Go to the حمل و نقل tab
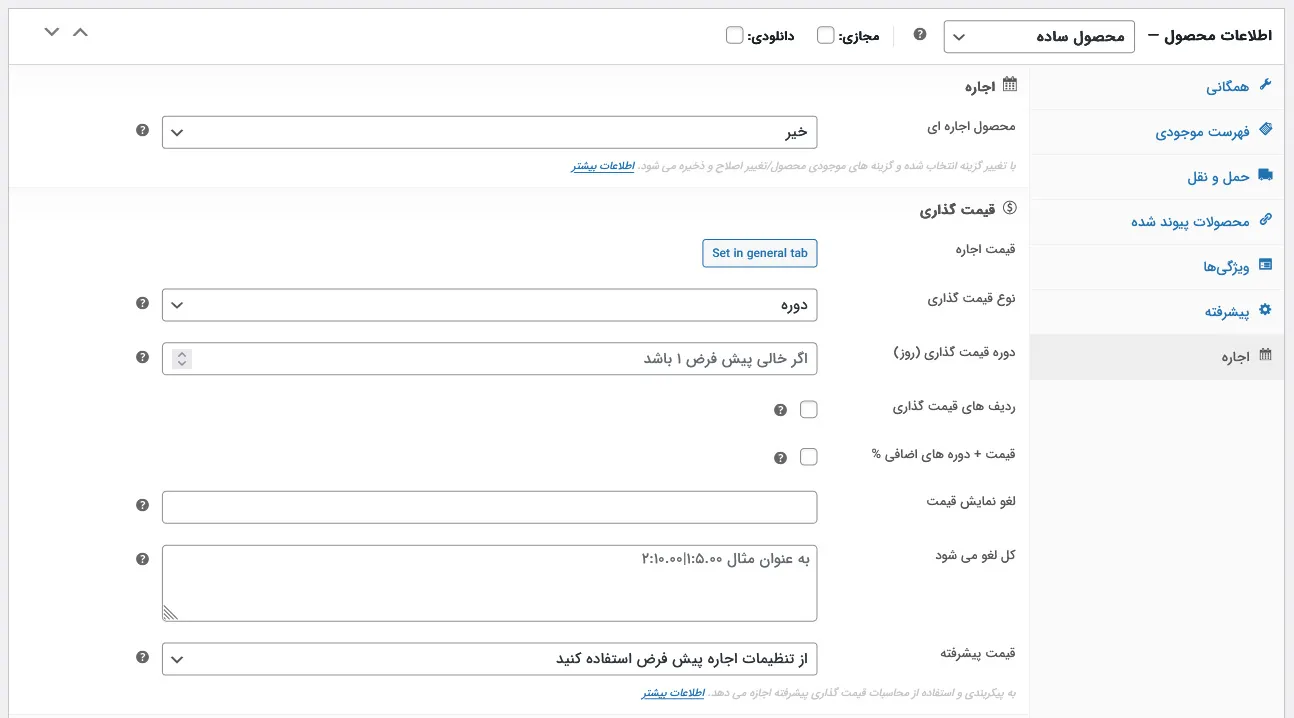The width and height of the screenshot is (1294, 718). pos(1157,177)
